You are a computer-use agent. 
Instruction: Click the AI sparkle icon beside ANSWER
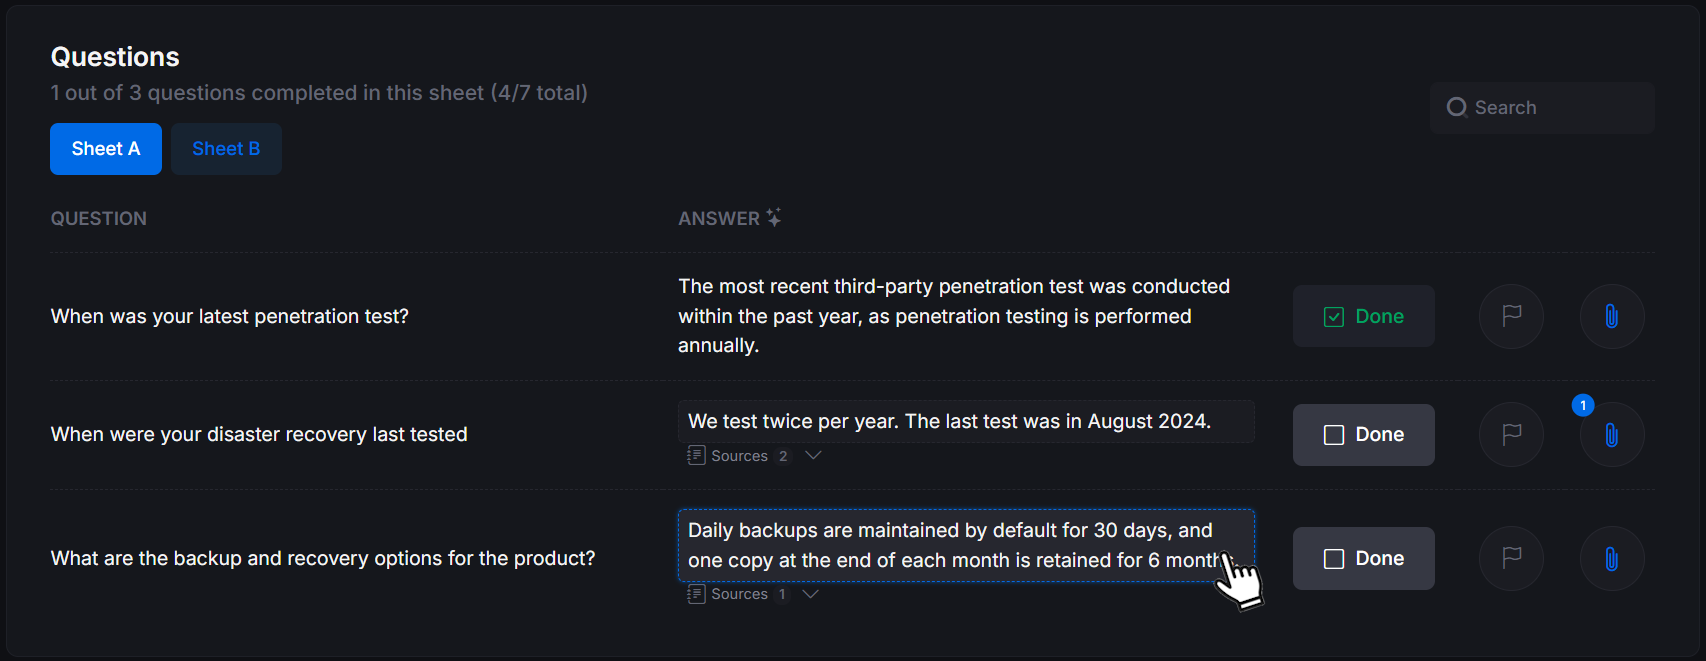pyautogui.click(x=773, y=217)
